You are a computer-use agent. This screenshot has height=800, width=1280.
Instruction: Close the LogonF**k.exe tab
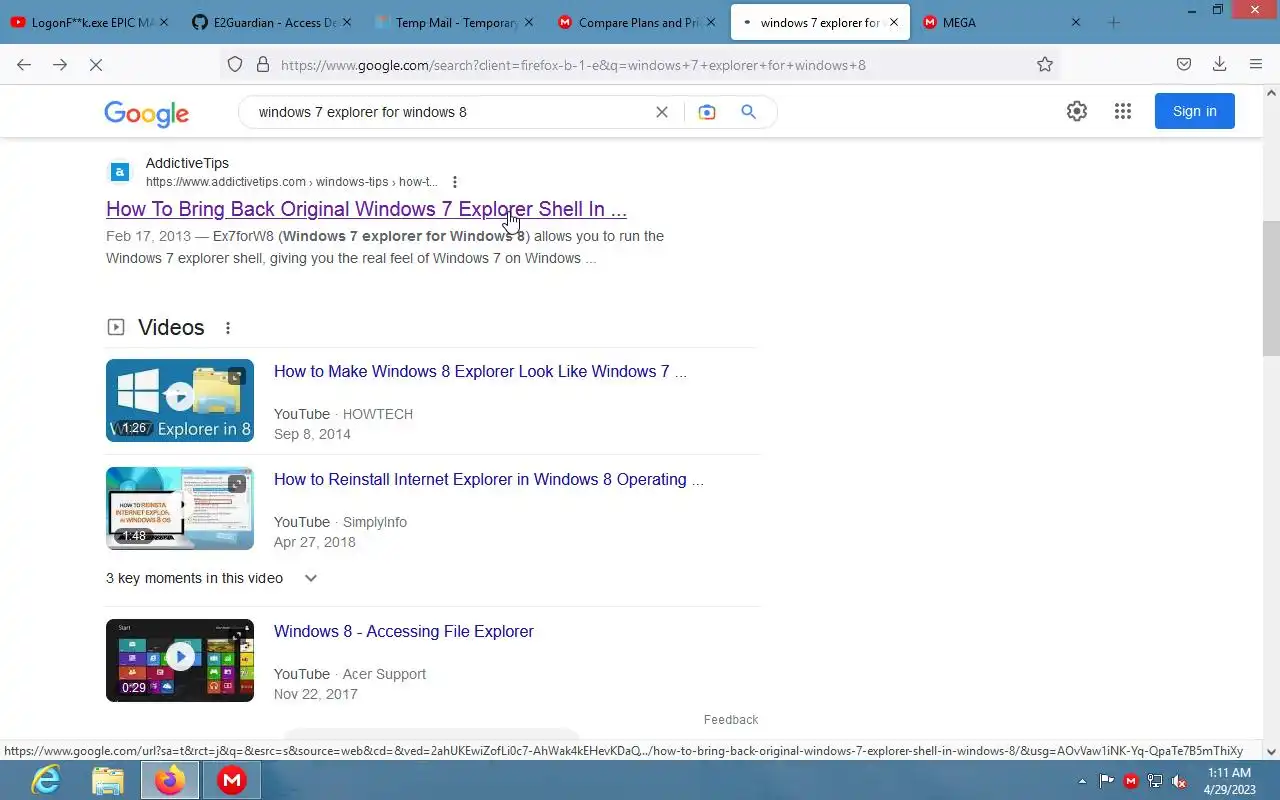[x=165, y=22]
